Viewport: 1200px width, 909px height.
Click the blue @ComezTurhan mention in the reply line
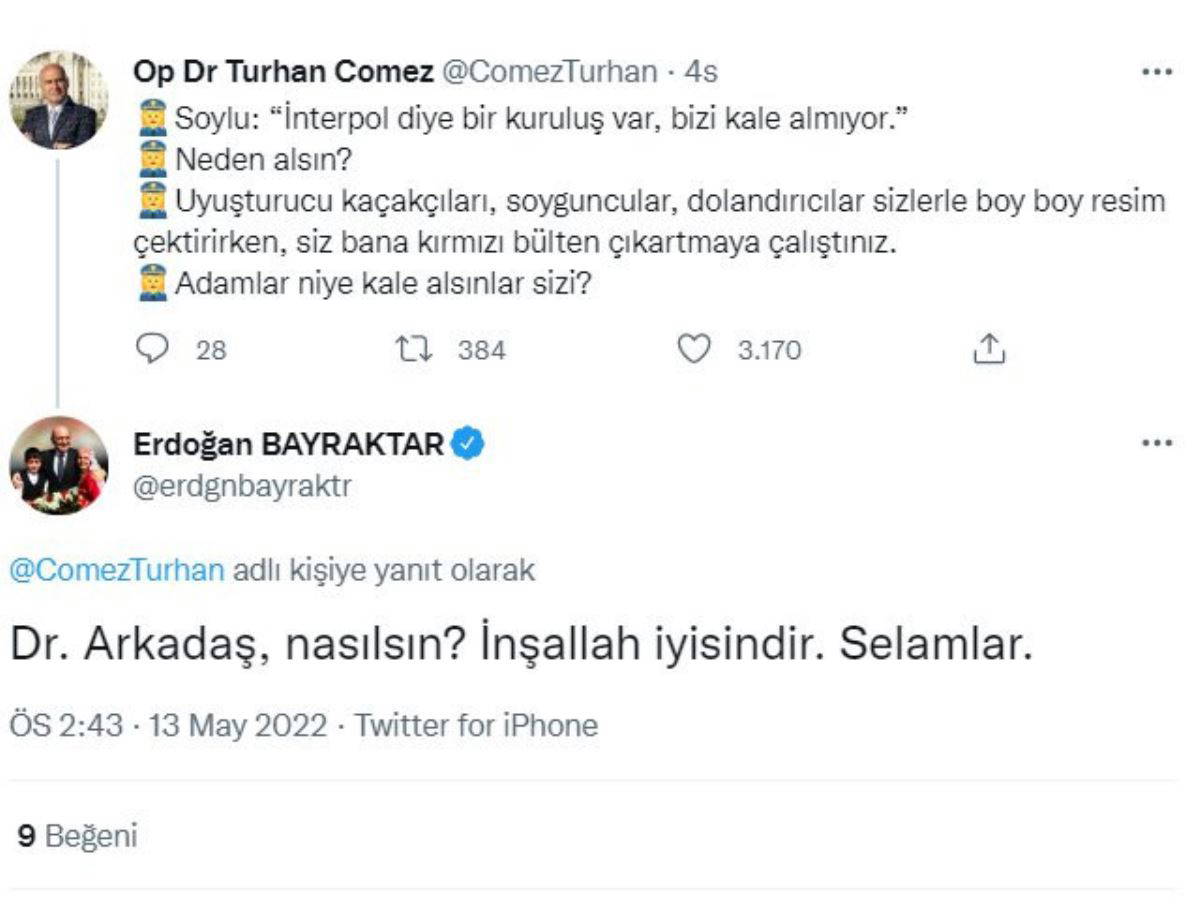117,570
